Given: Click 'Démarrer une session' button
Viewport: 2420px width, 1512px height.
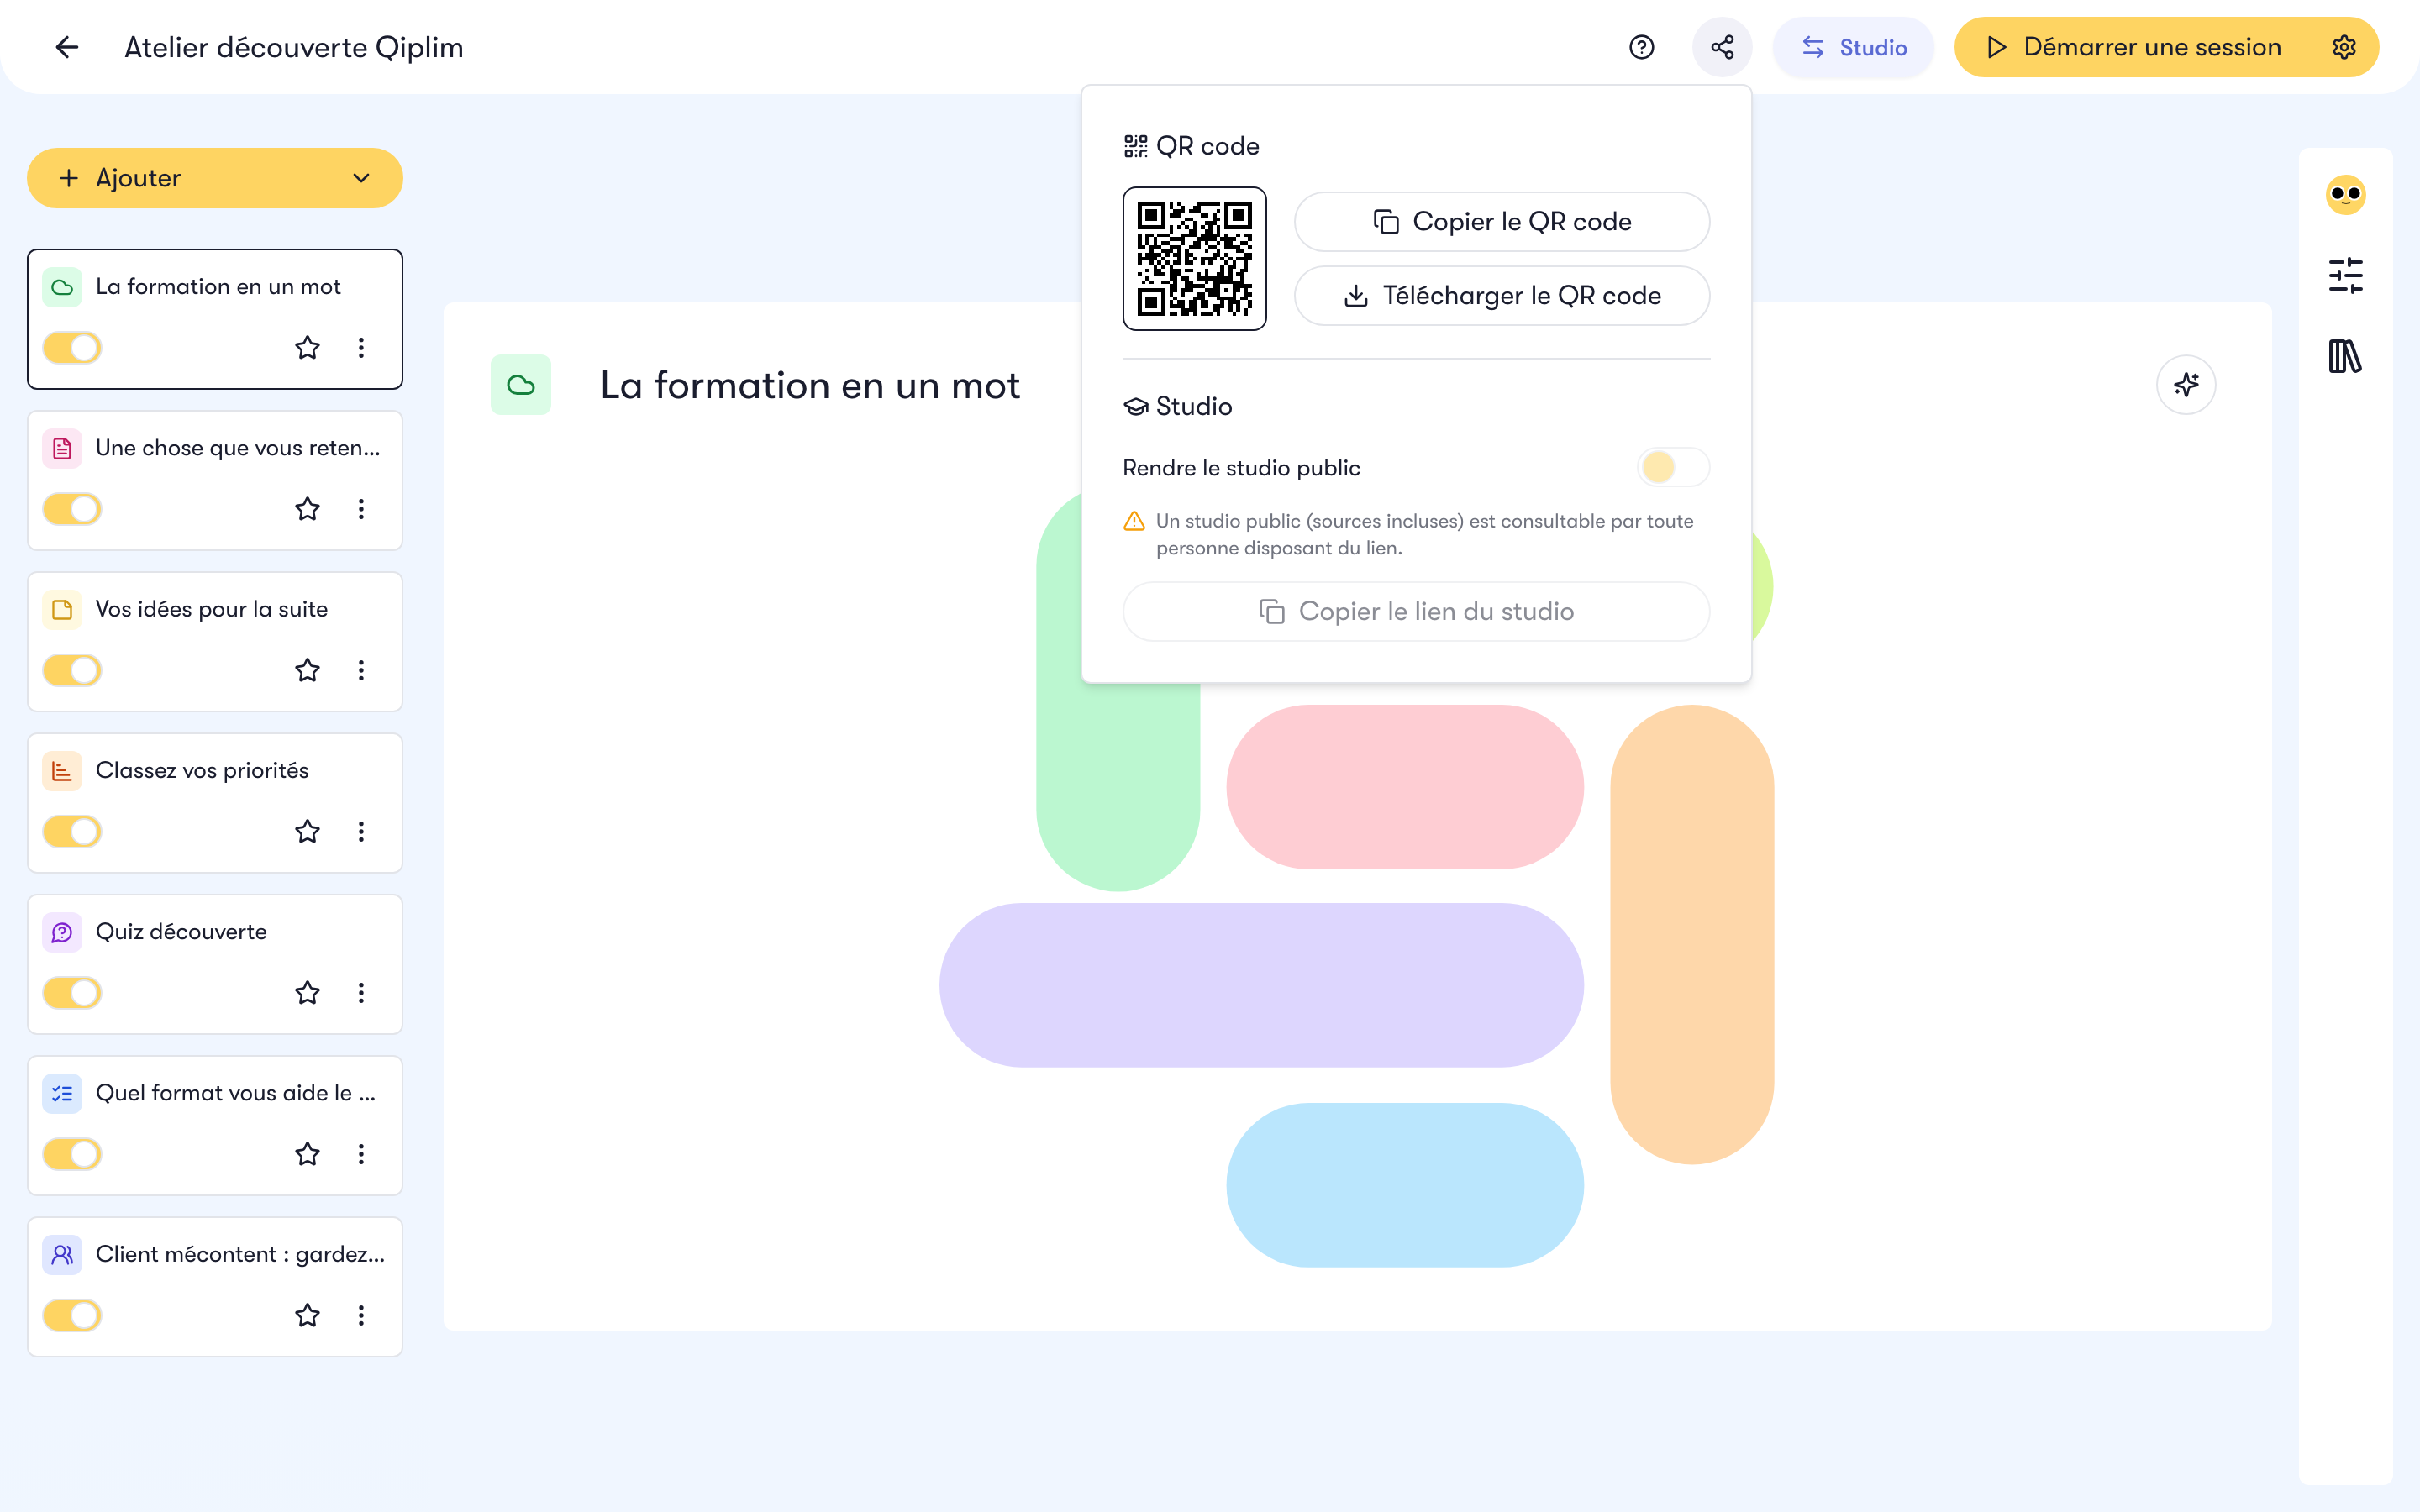Looking at the screenshot, I should click(x=2136, y=47).
